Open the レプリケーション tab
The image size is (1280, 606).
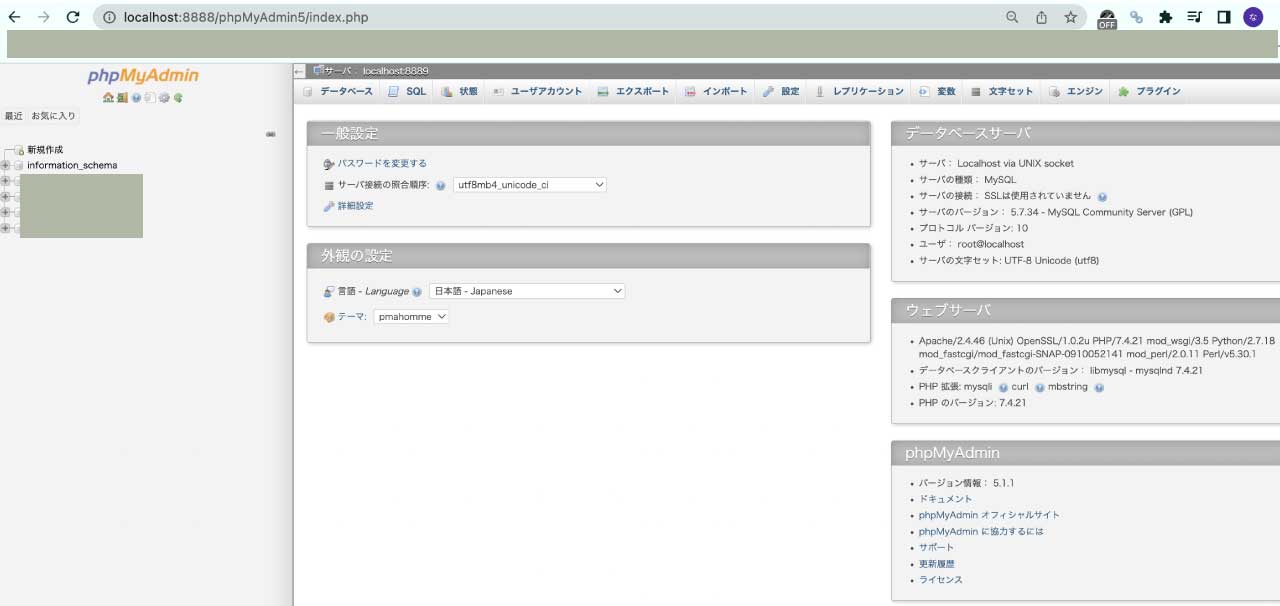[860, 91]
